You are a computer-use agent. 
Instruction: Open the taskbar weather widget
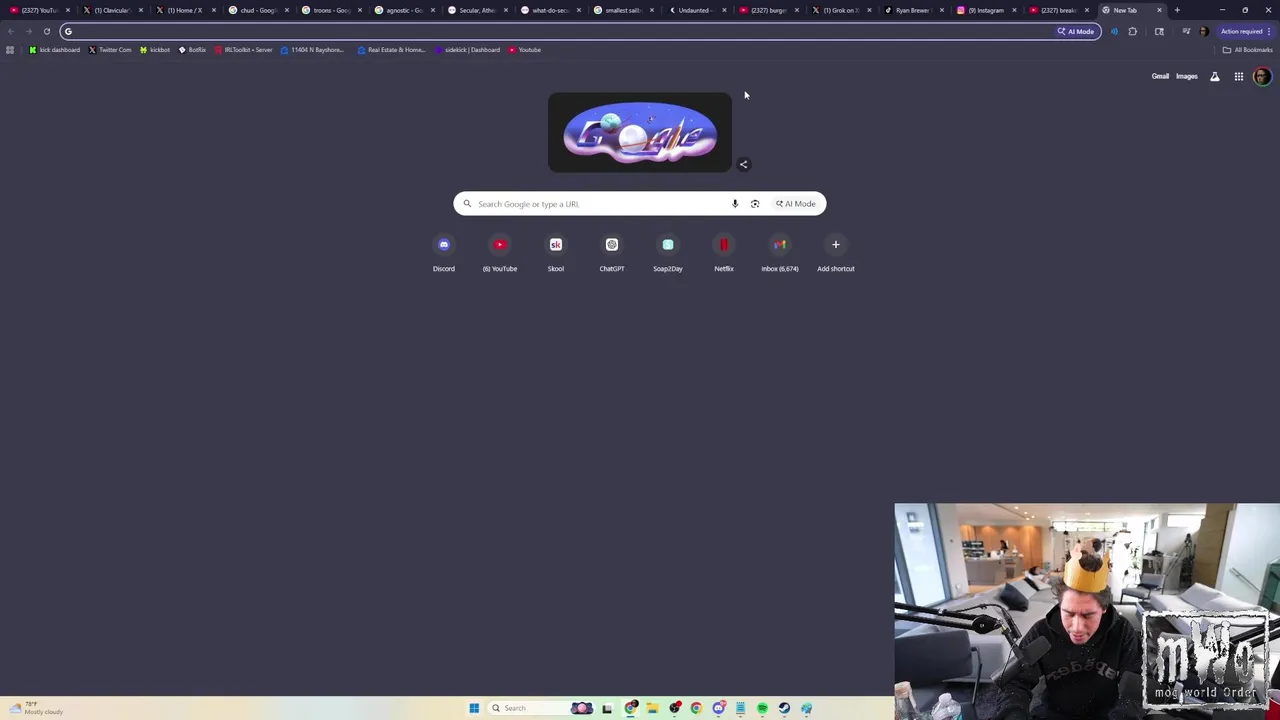point(36,708)
